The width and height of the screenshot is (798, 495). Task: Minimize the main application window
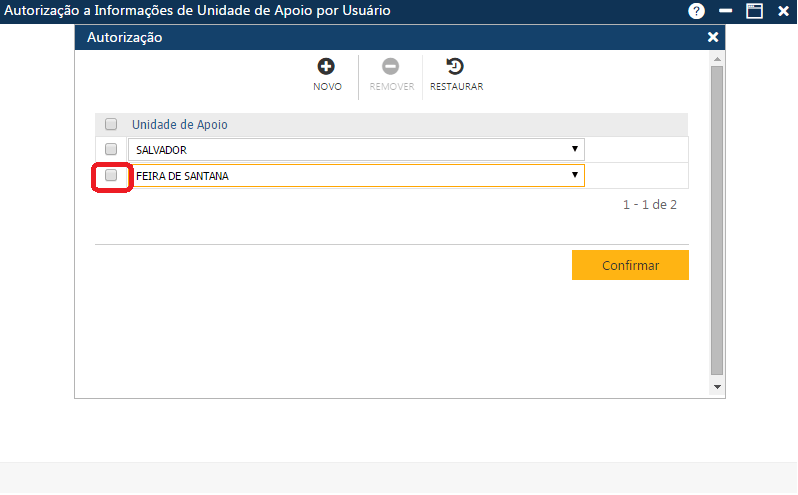tap(725, 11)
